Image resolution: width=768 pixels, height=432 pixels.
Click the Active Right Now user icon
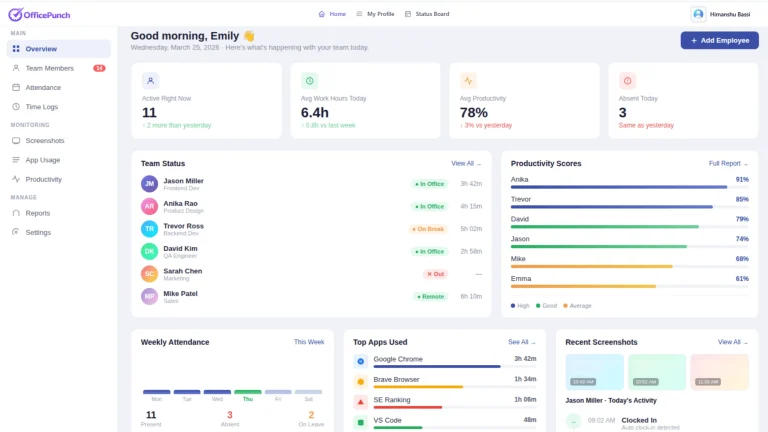150,81
